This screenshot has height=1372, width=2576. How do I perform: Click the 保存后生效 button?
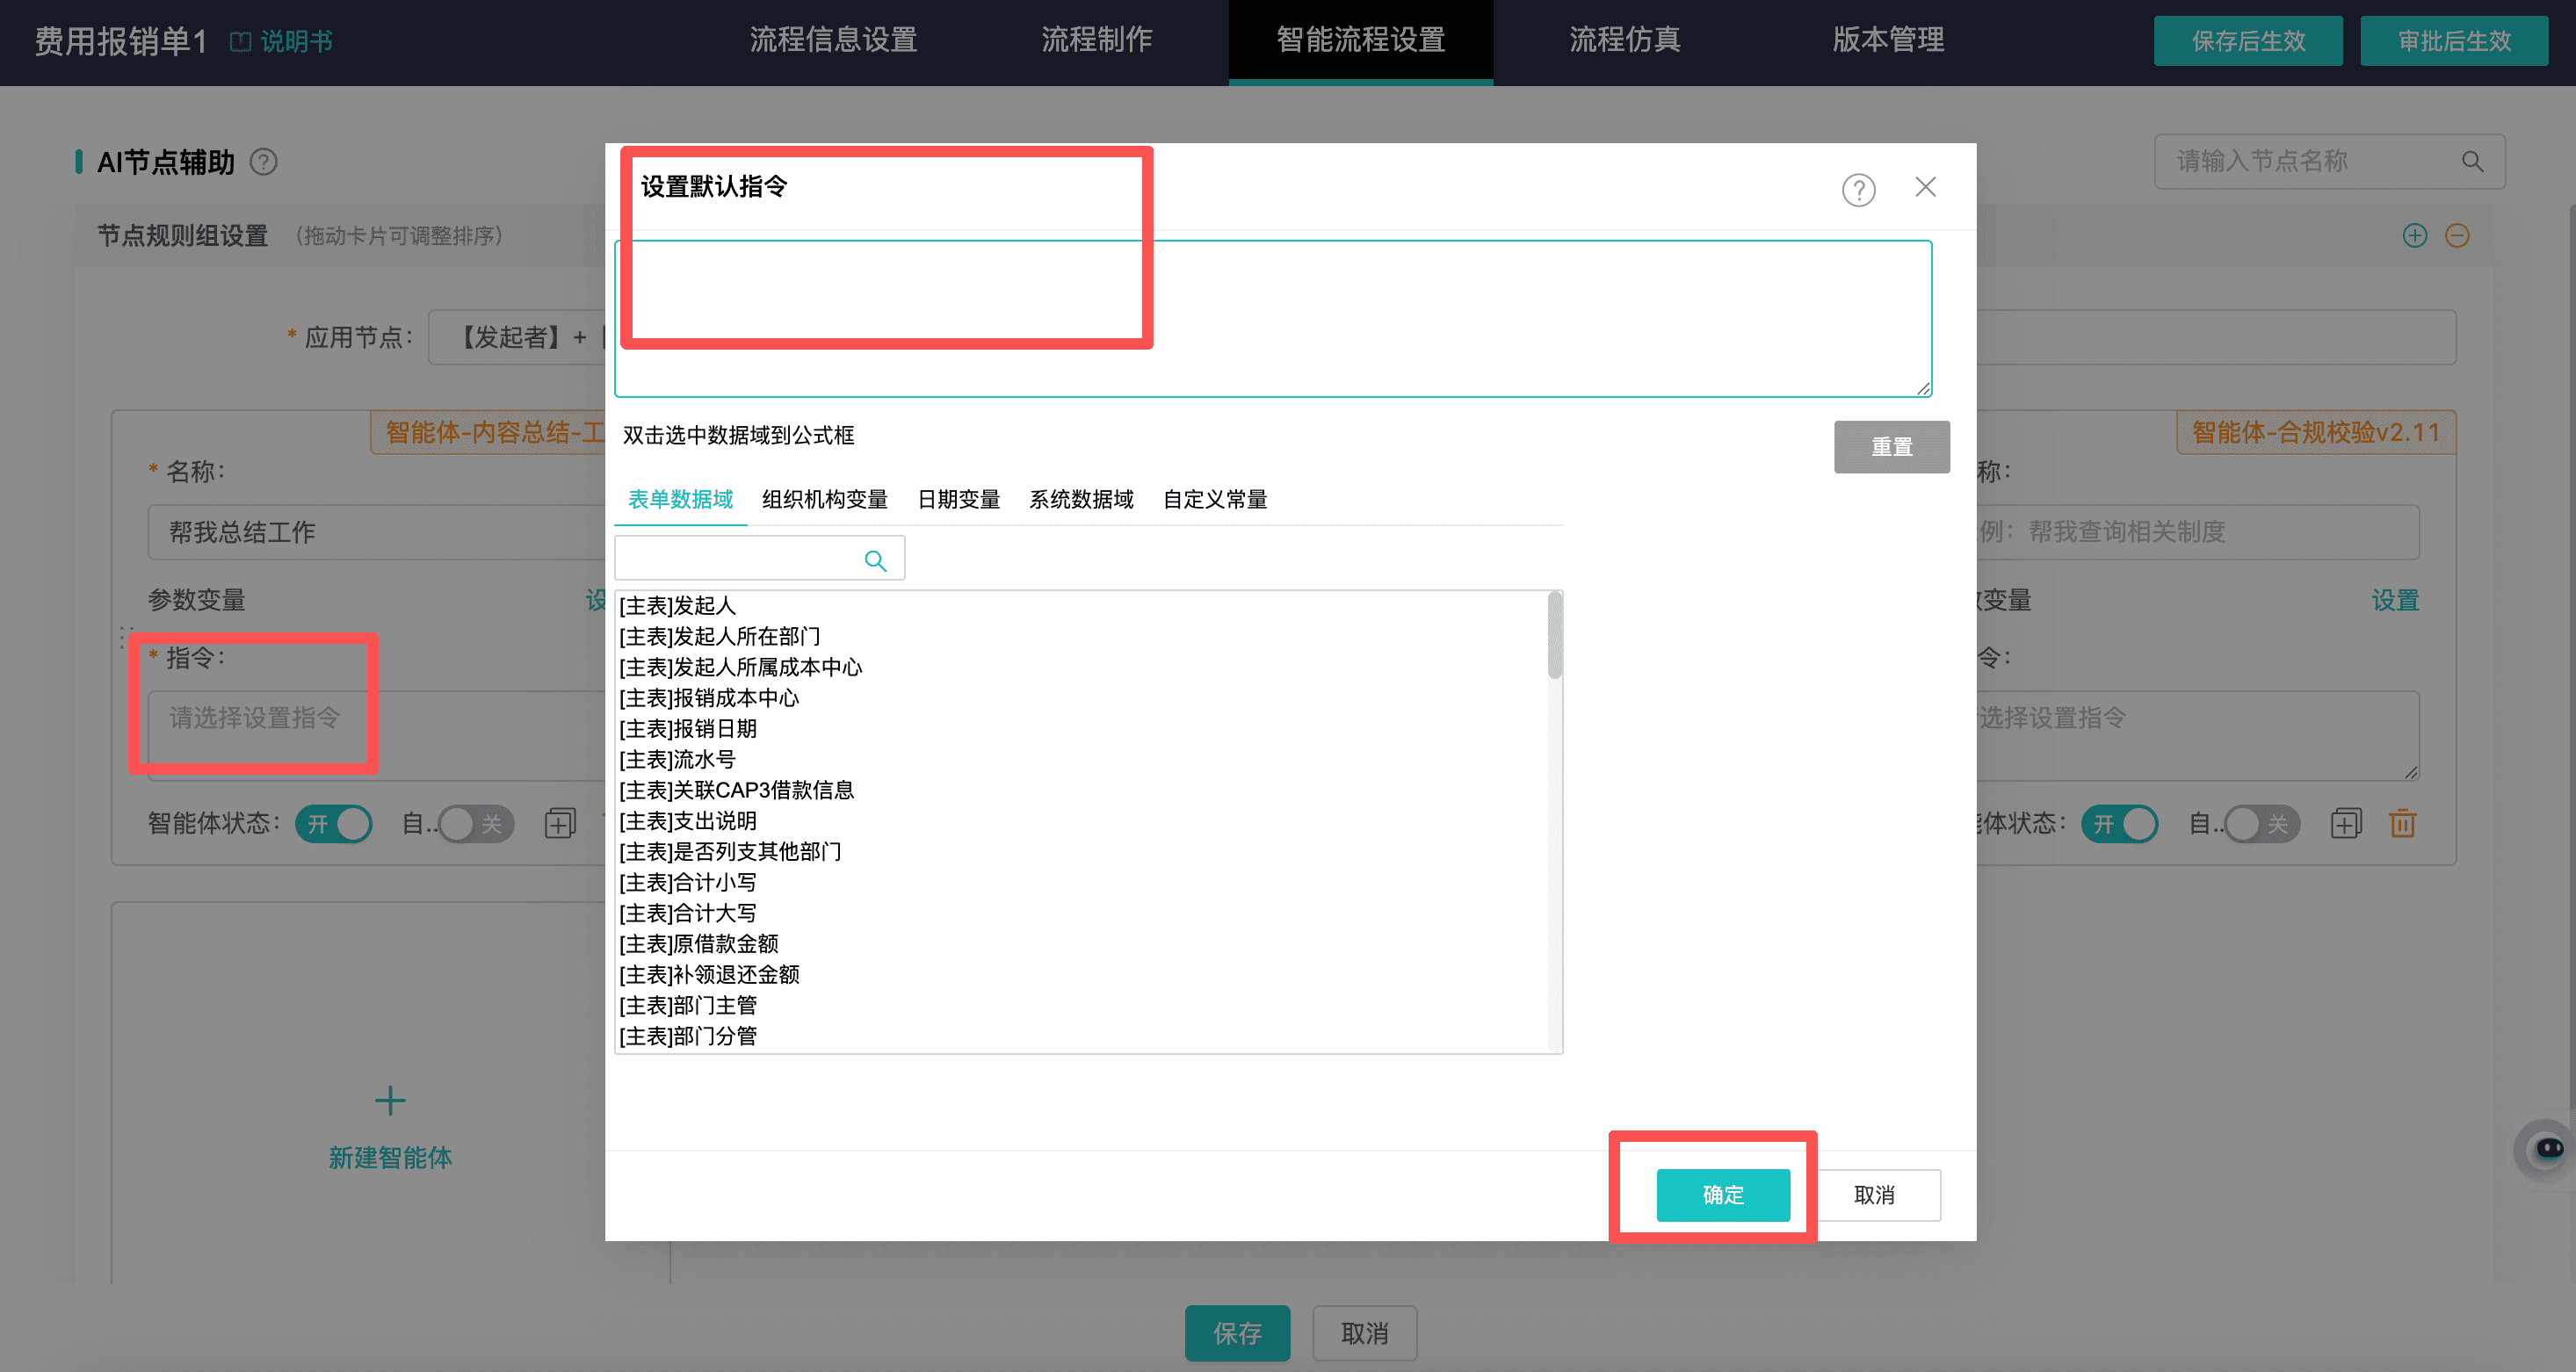pyautogui.click(x=2248, y=41)
